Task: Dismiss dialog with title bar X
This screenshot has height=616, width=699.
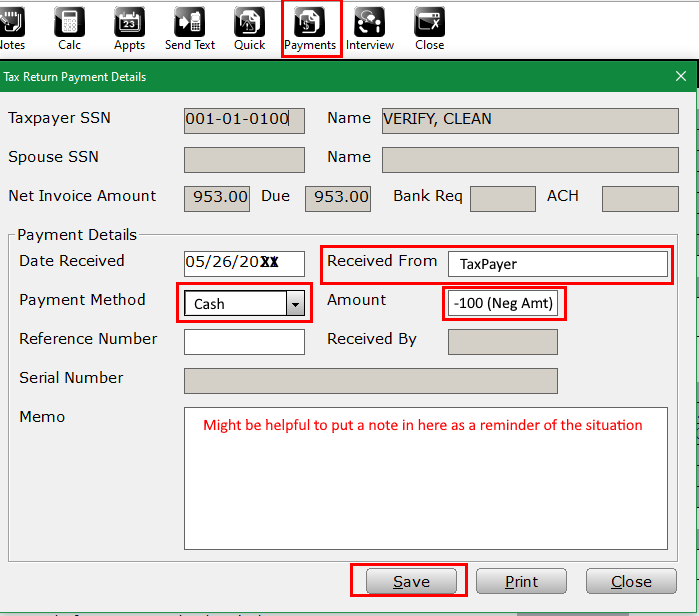Action: pyautogui.click(x=681, y=76)
